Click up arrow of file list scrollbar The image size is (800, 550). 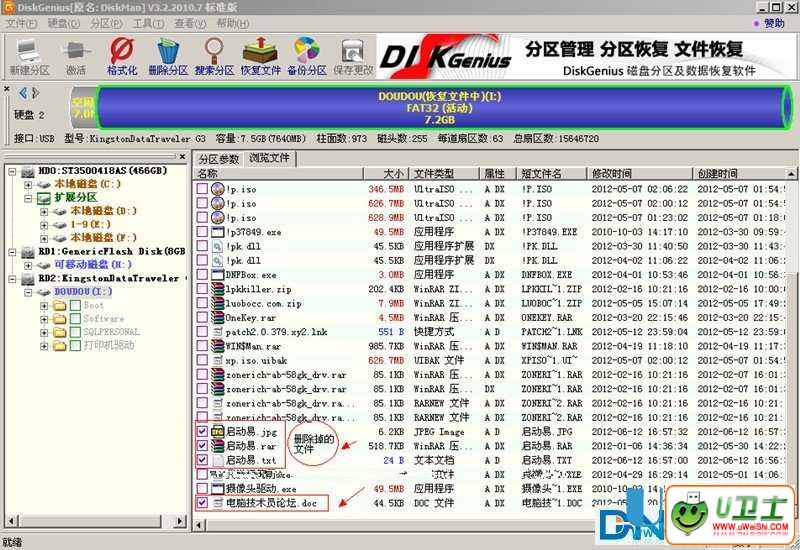(791, 174)
